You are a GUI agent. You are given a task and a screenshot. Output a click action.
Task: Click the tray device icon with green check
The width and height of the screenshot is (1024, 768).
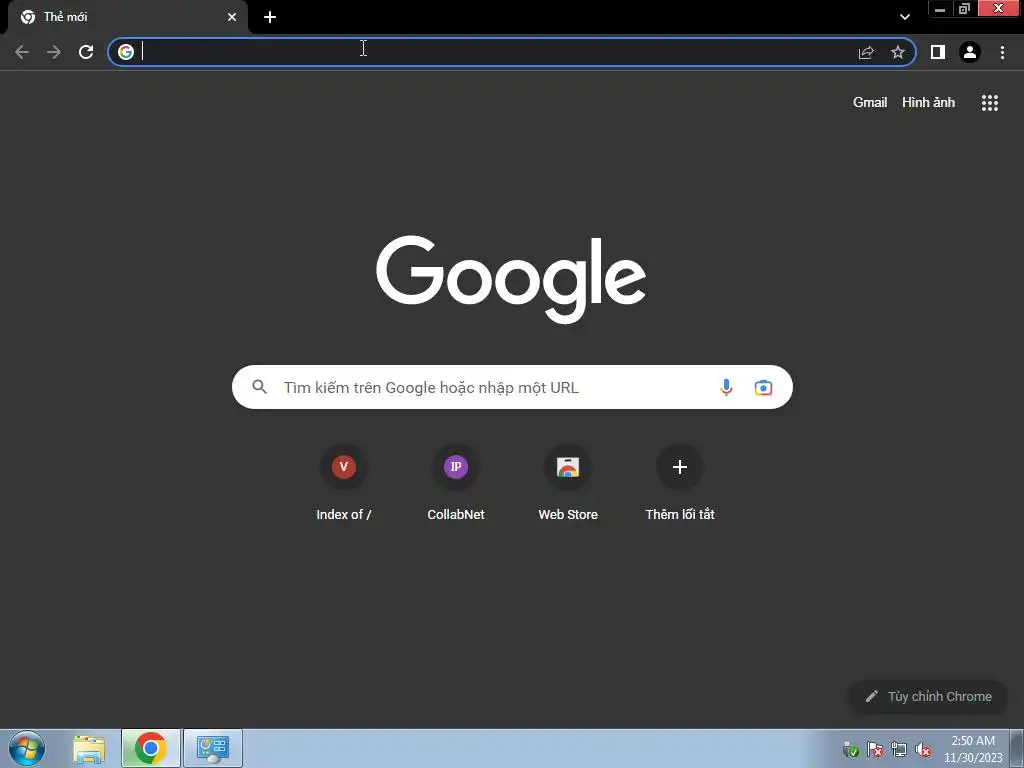850,750
